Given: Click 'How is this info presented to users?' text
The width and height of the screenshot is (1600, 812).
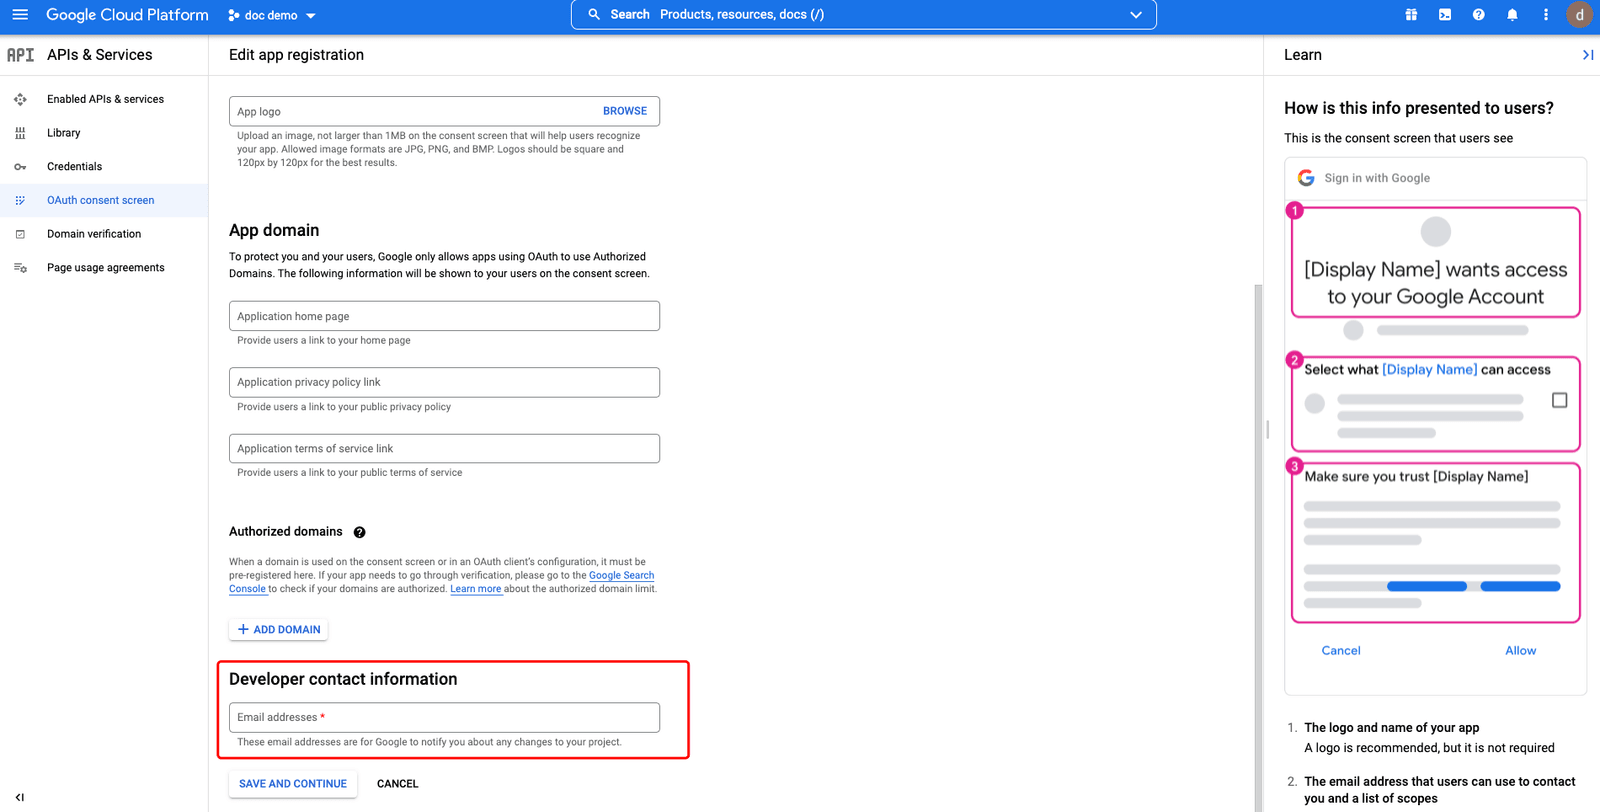Looking at the screenshot, I should (1419, 108).
